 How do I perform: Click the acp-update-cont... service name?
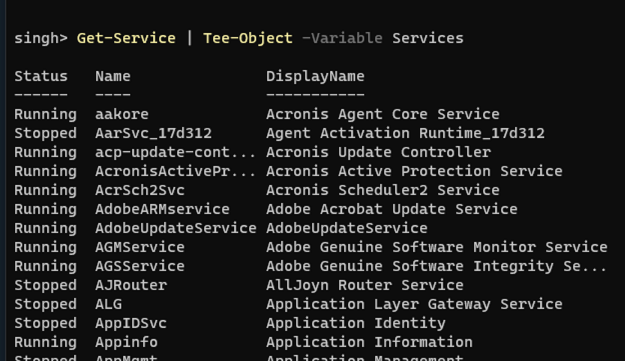[x=175, y=153]
